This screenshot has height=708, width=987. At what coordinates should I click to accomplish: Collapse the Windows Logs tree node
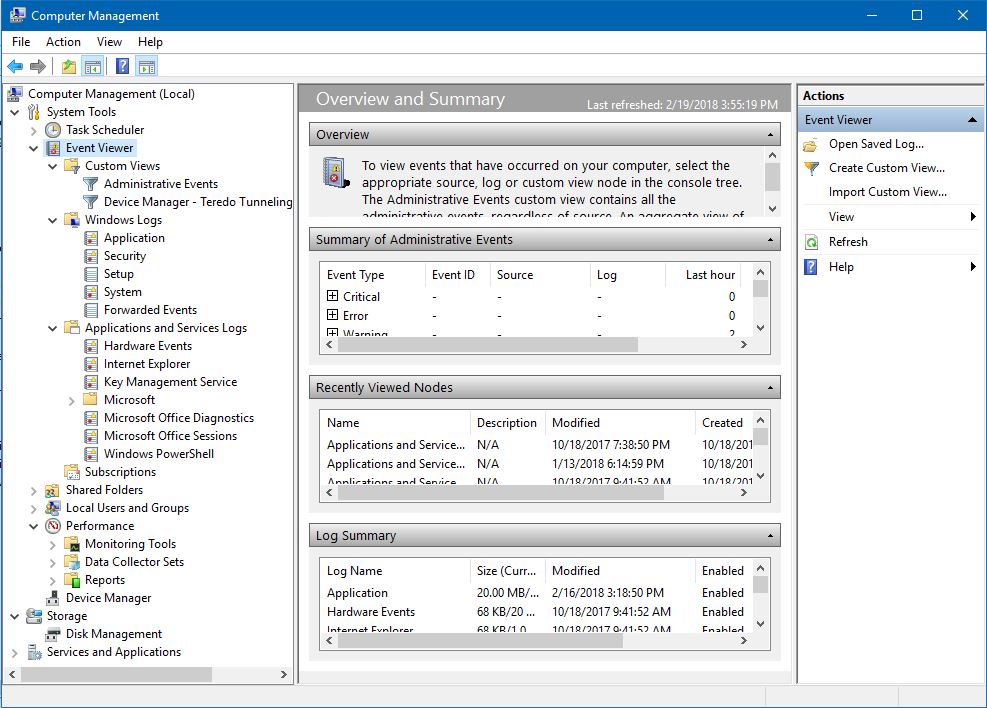pos(53,220)
